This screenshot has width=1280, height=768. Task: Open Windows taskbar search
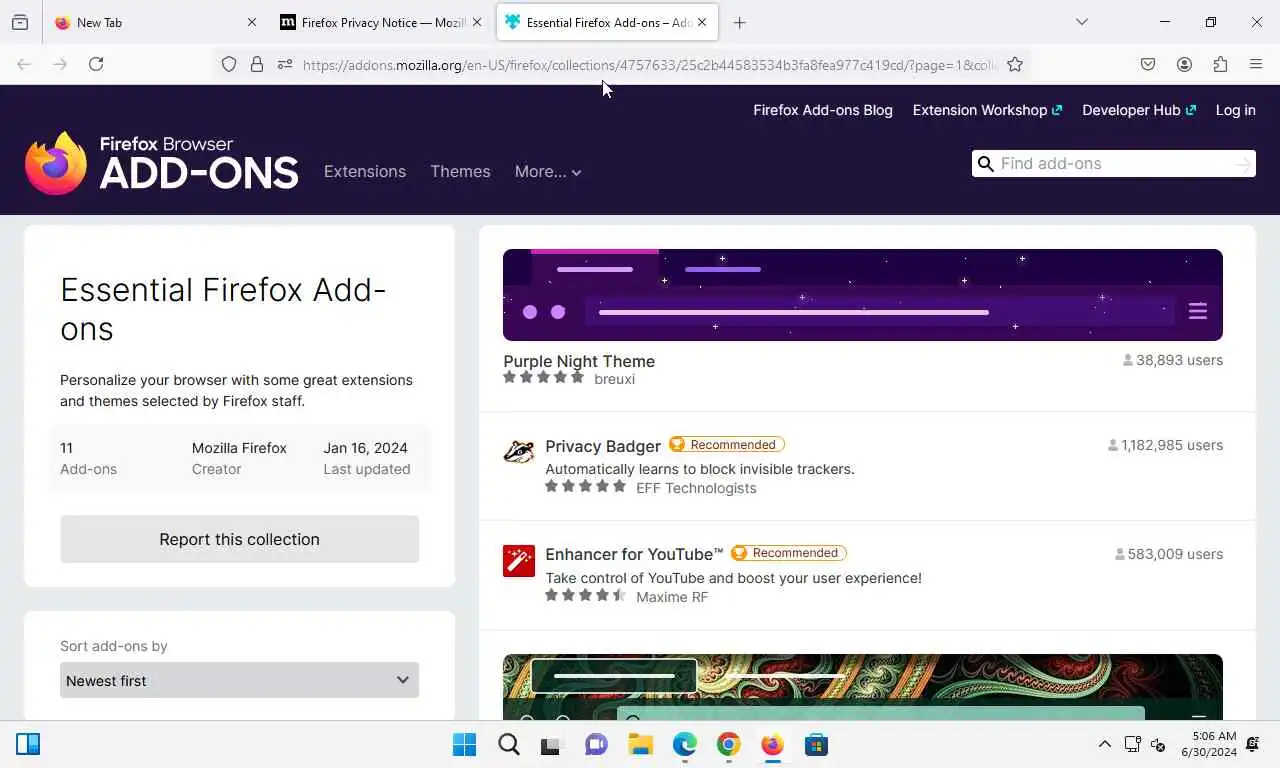[x=509, y=745]
